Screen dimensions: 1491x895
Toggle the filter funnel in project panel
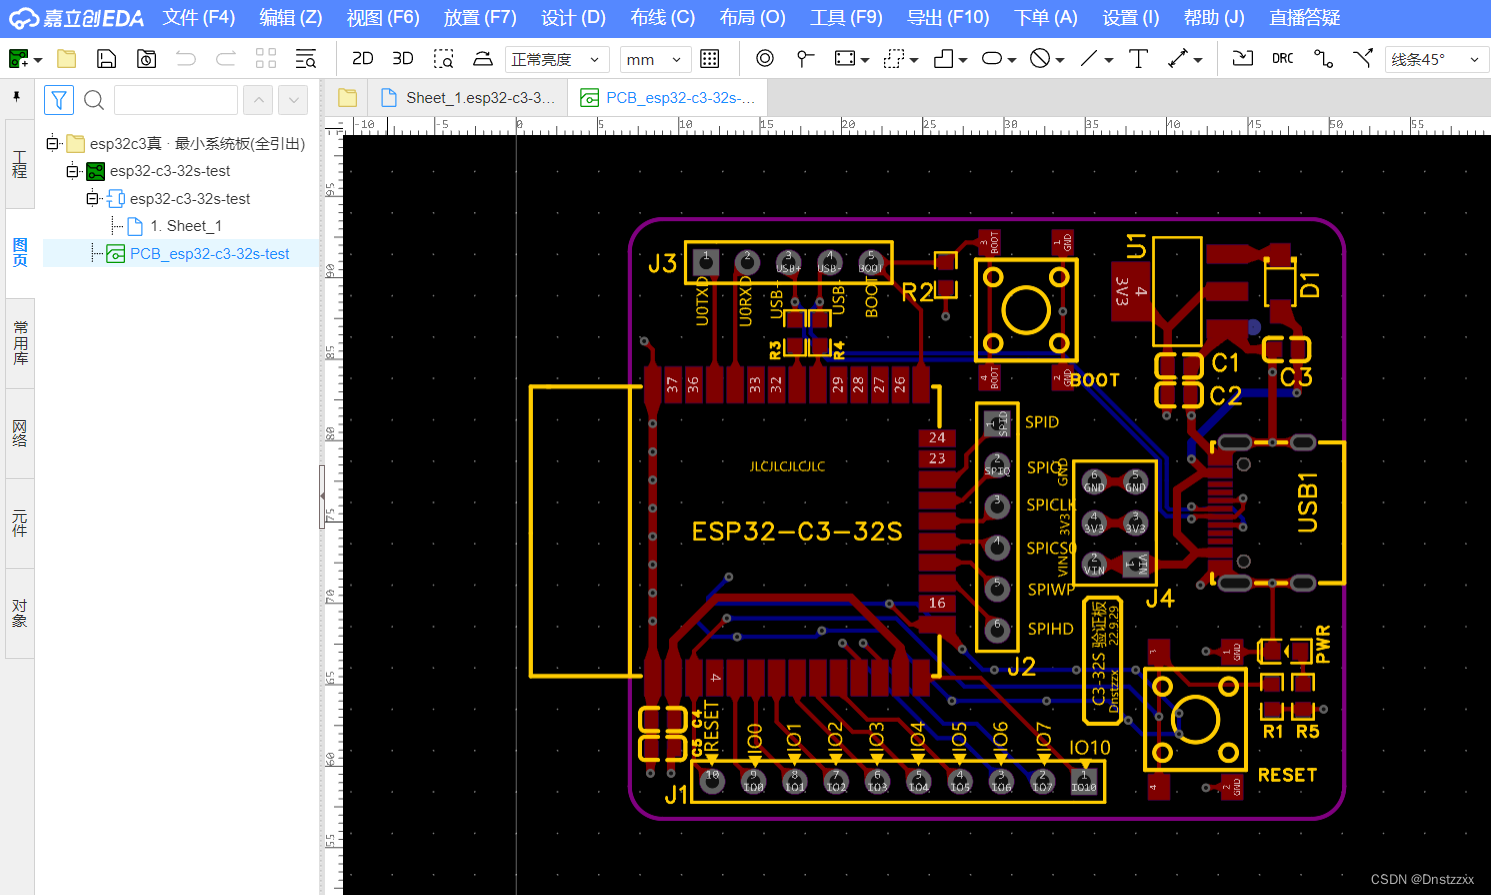coord(59,100)
